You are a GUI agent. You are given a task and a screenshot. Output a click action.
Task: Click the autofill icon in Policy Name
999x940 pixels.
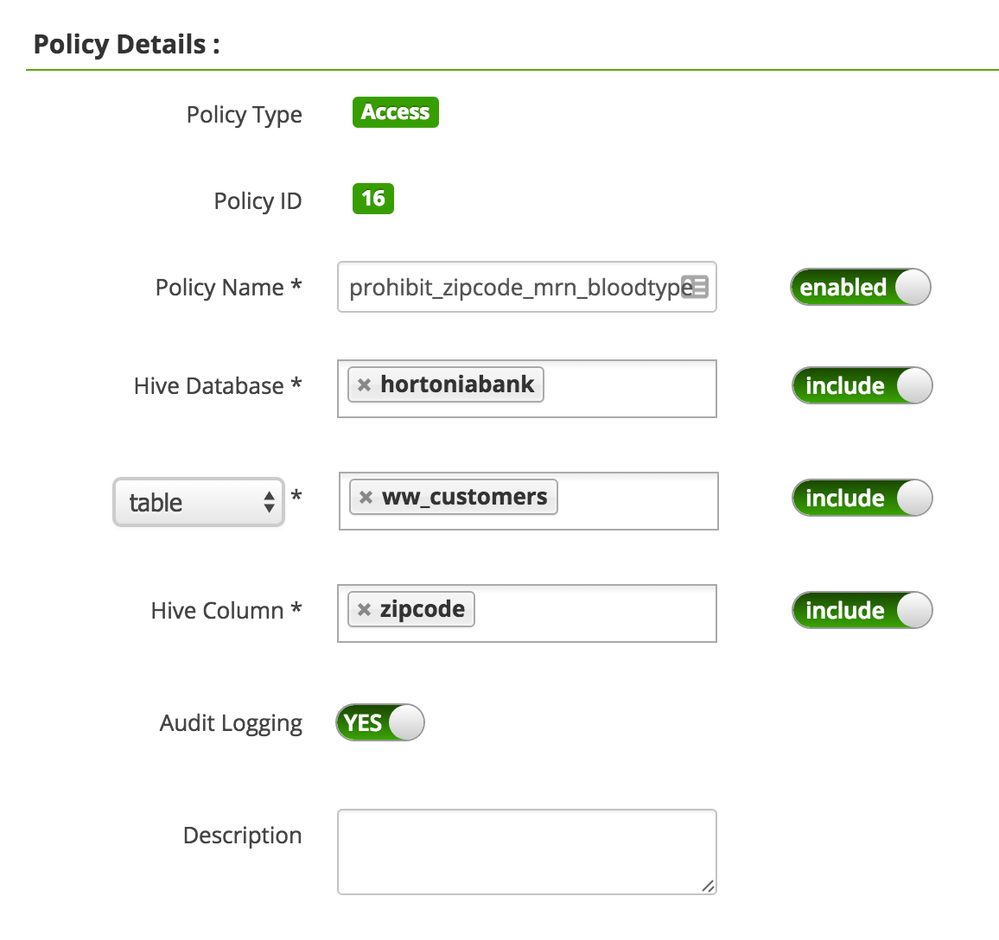[696, 287]
